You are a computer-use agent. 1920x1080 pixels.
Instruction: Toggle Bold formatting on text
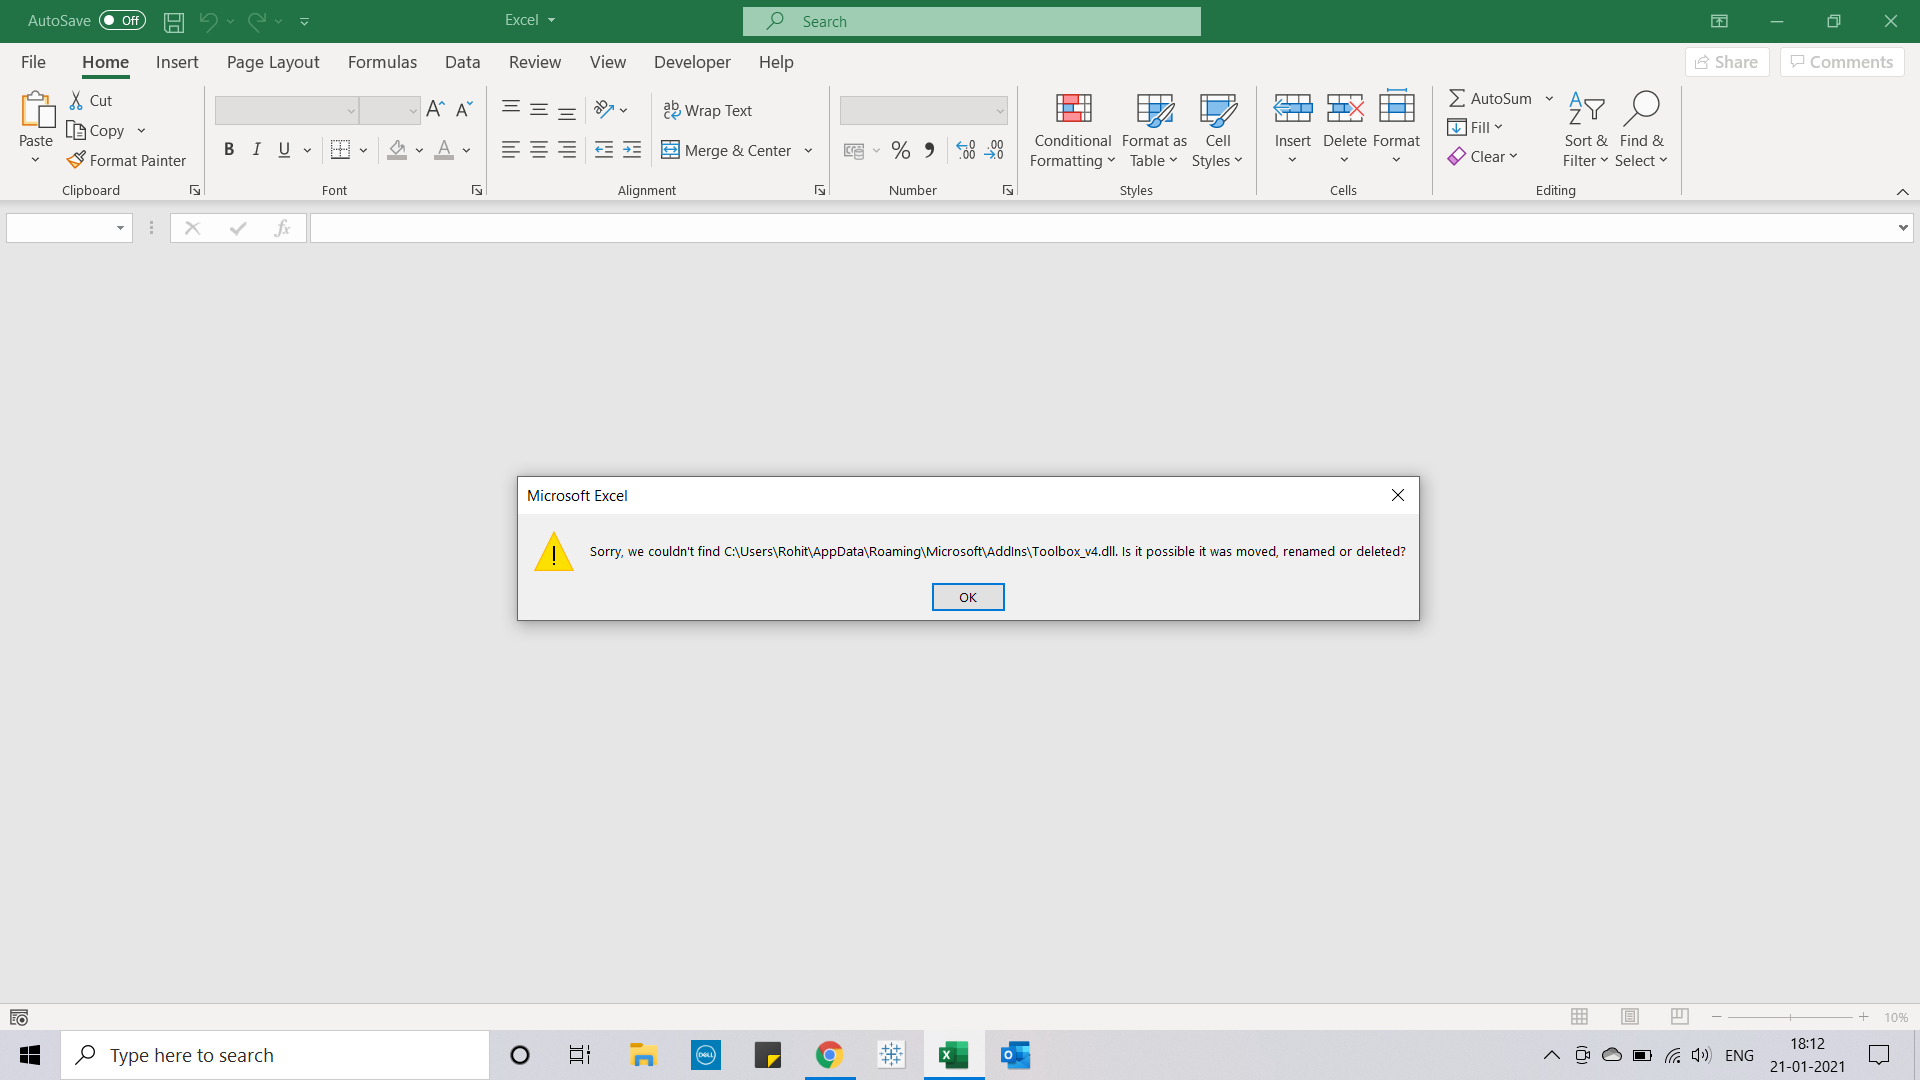pyautogui.click(x=229, y=150)
